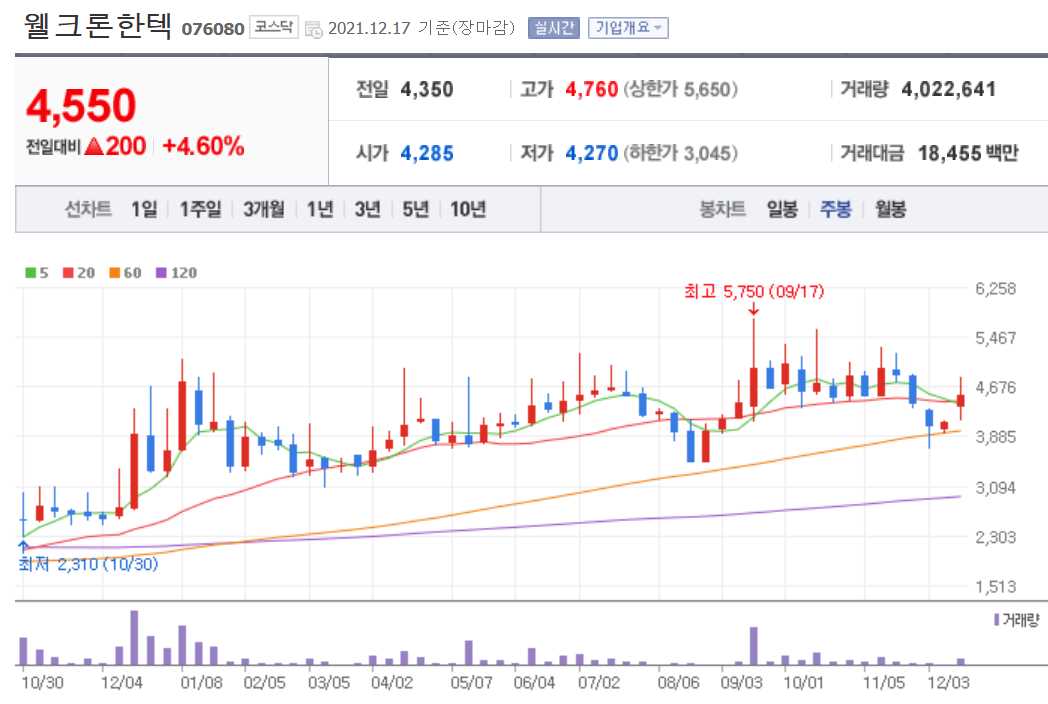1048x704 pixels.
Task: Expand the 봉차트 chart type options
Action: (721, 209)
